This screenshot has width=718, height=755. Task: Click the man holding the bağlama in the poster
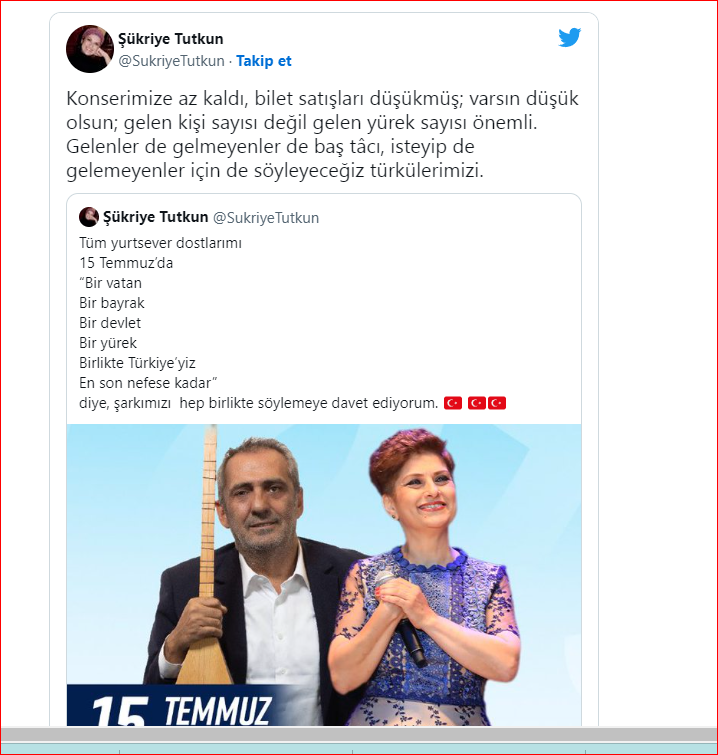tap(250, 568)
